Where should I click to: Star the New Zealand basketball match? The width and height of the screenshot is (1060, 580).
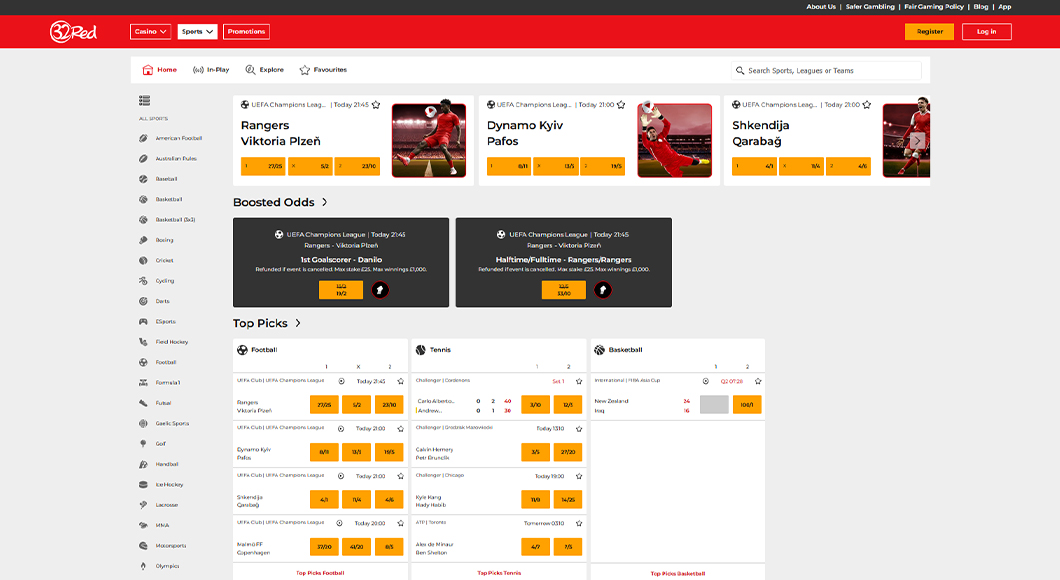[758, 381]
